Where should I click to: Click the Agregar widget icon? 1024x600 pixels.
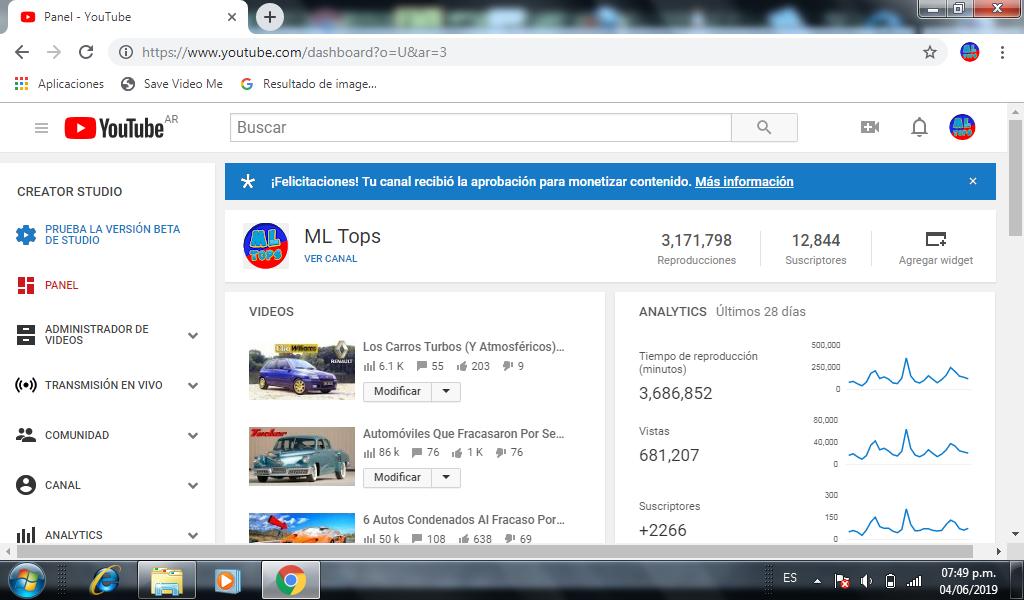point(936,240)
